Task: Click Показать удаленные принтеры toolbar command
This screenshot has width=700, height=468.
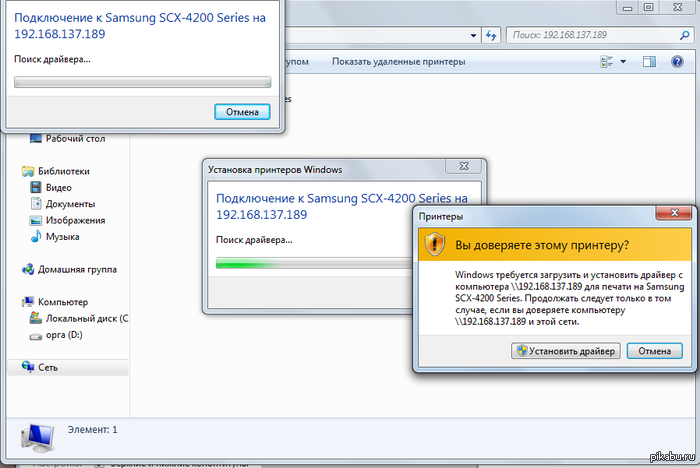Action: tap(398, 62)
